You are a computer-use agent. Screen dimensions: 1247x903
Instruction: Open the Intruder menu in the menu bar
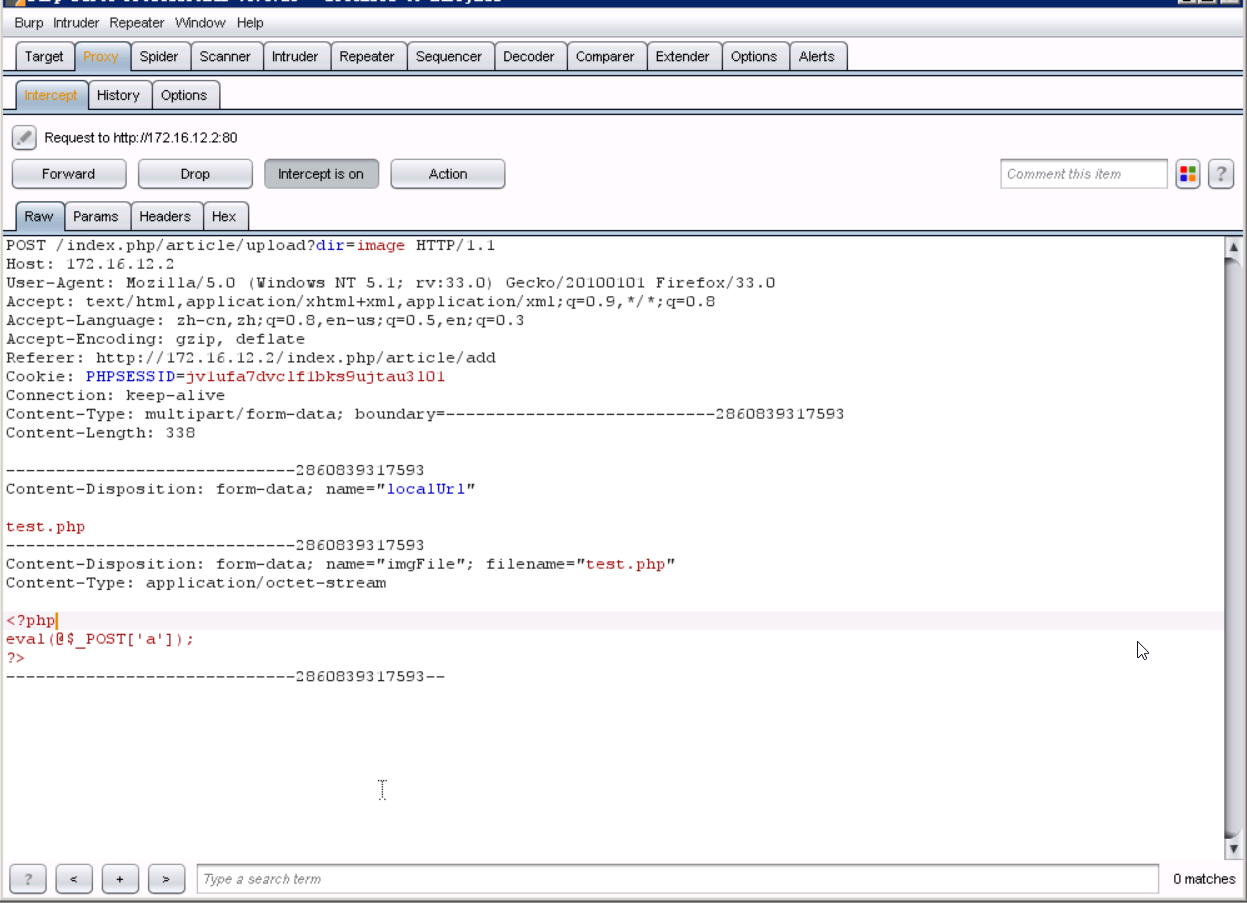pos(77,22)
